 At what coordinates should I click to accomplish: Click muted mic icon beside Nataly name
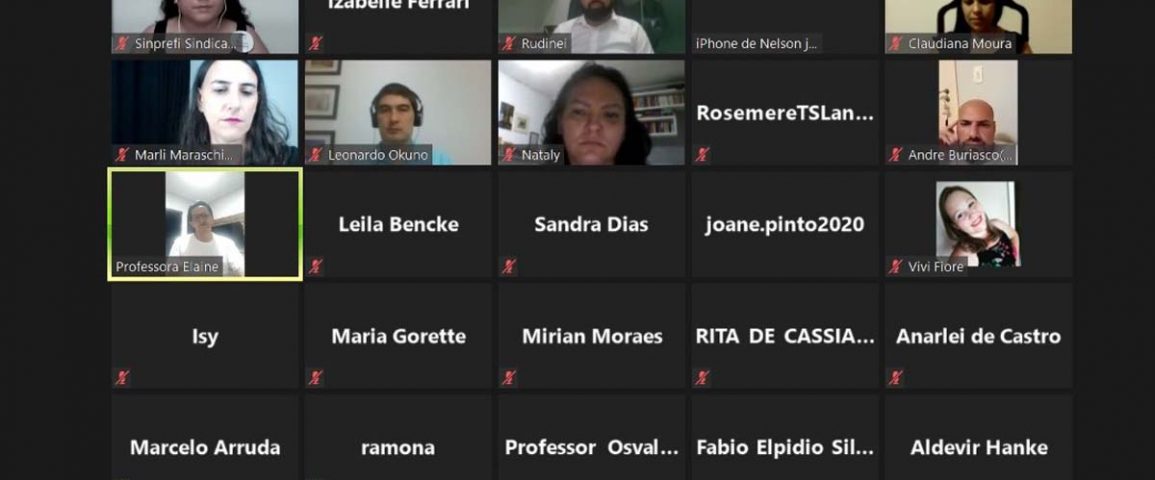pos(508,155)
